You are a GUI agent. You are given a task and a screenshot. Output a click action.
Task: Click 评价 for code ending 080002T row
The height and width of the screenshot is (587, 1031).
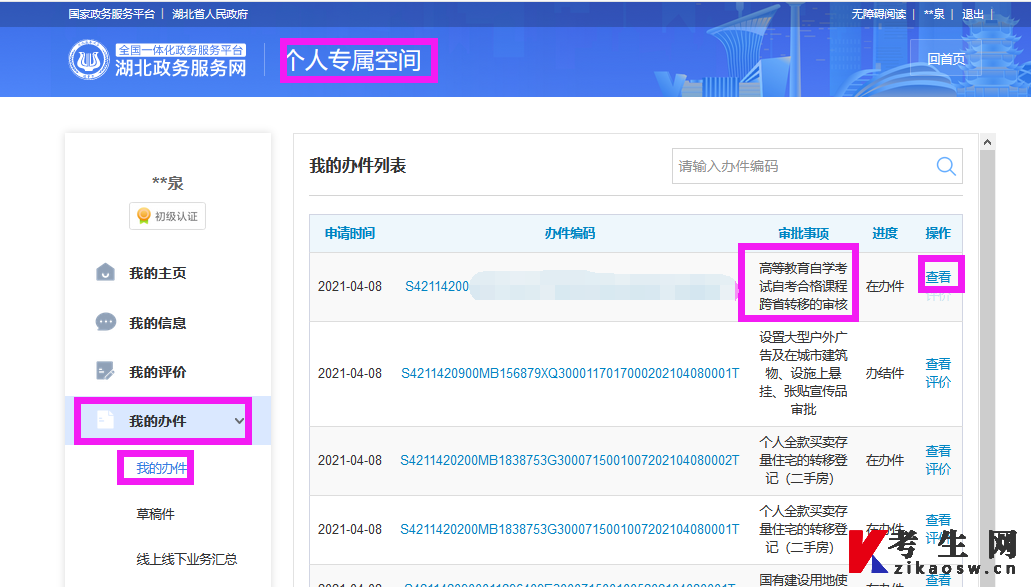click(938, 469)
